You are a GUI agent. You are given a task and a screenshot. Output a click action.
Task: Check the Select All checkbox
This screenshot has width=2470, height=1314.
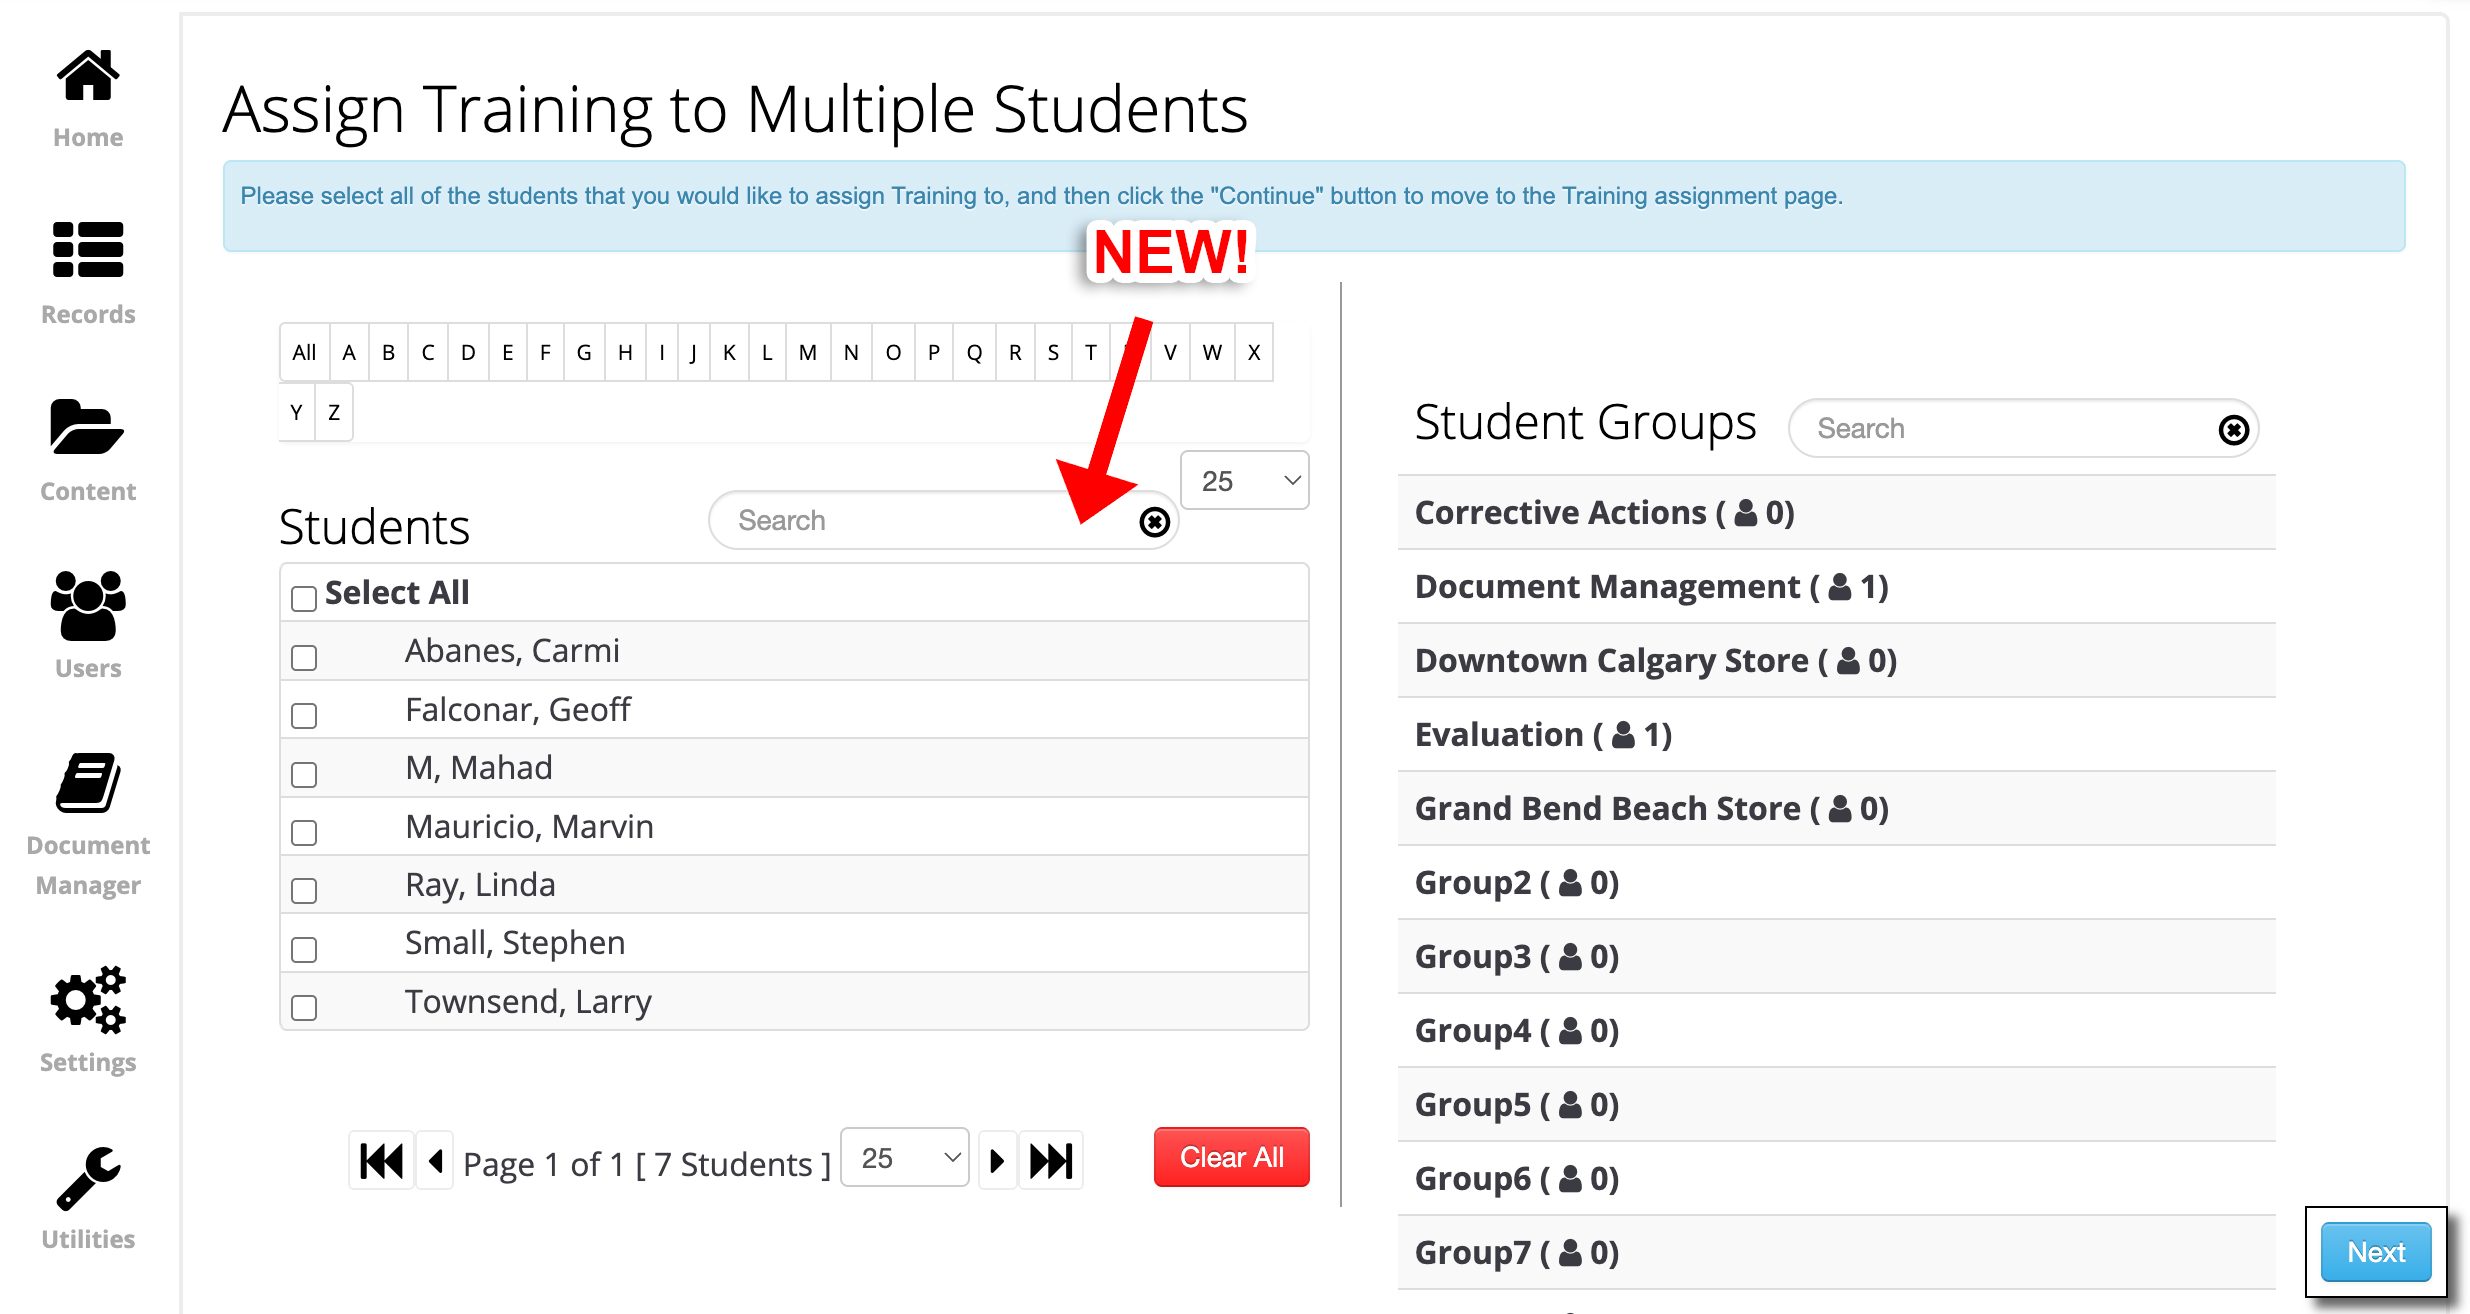[304, 598]
